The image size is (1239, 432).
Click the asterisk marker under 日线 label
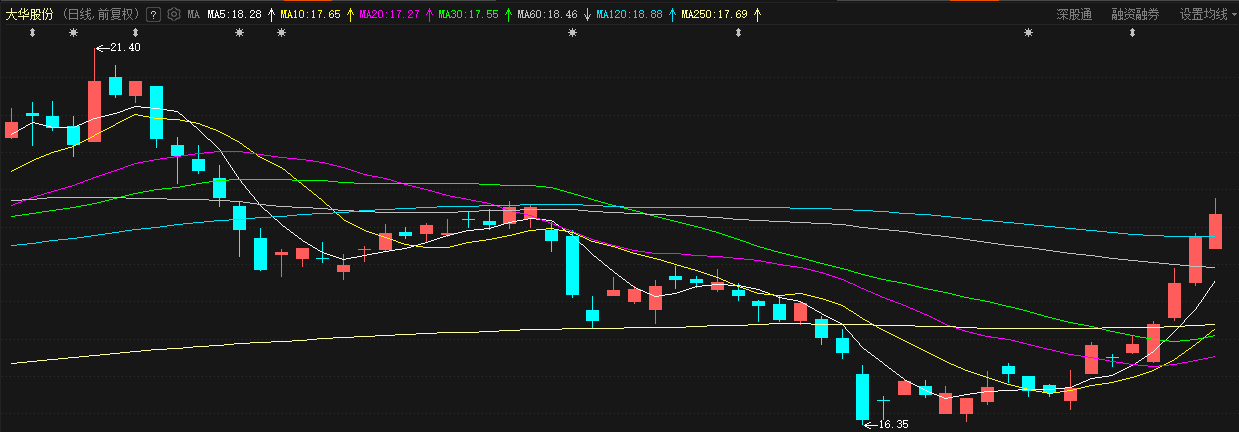pos(73,34)
